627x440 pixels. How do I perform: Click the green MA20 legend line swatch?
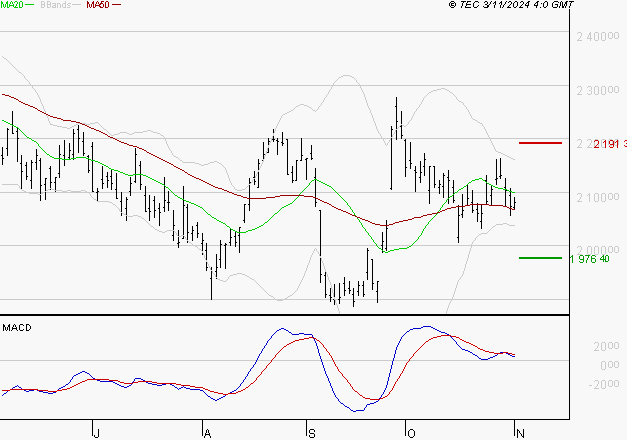[29, 6]
